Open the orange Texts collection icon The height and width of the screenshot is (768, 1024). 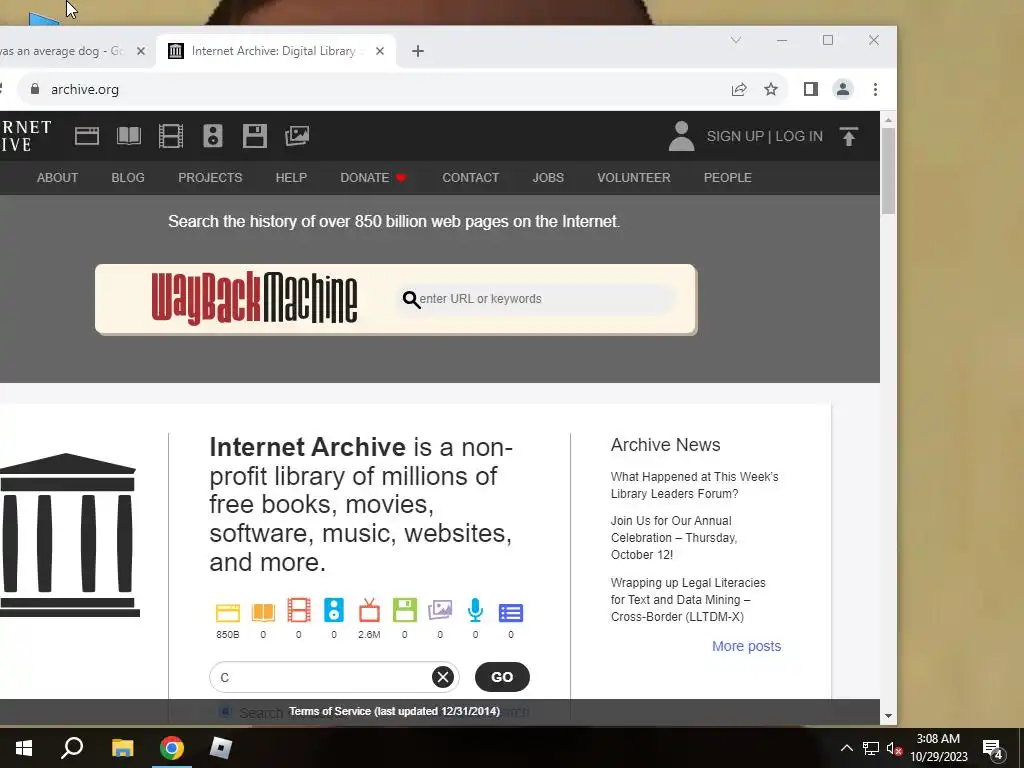tap(263, 613)
